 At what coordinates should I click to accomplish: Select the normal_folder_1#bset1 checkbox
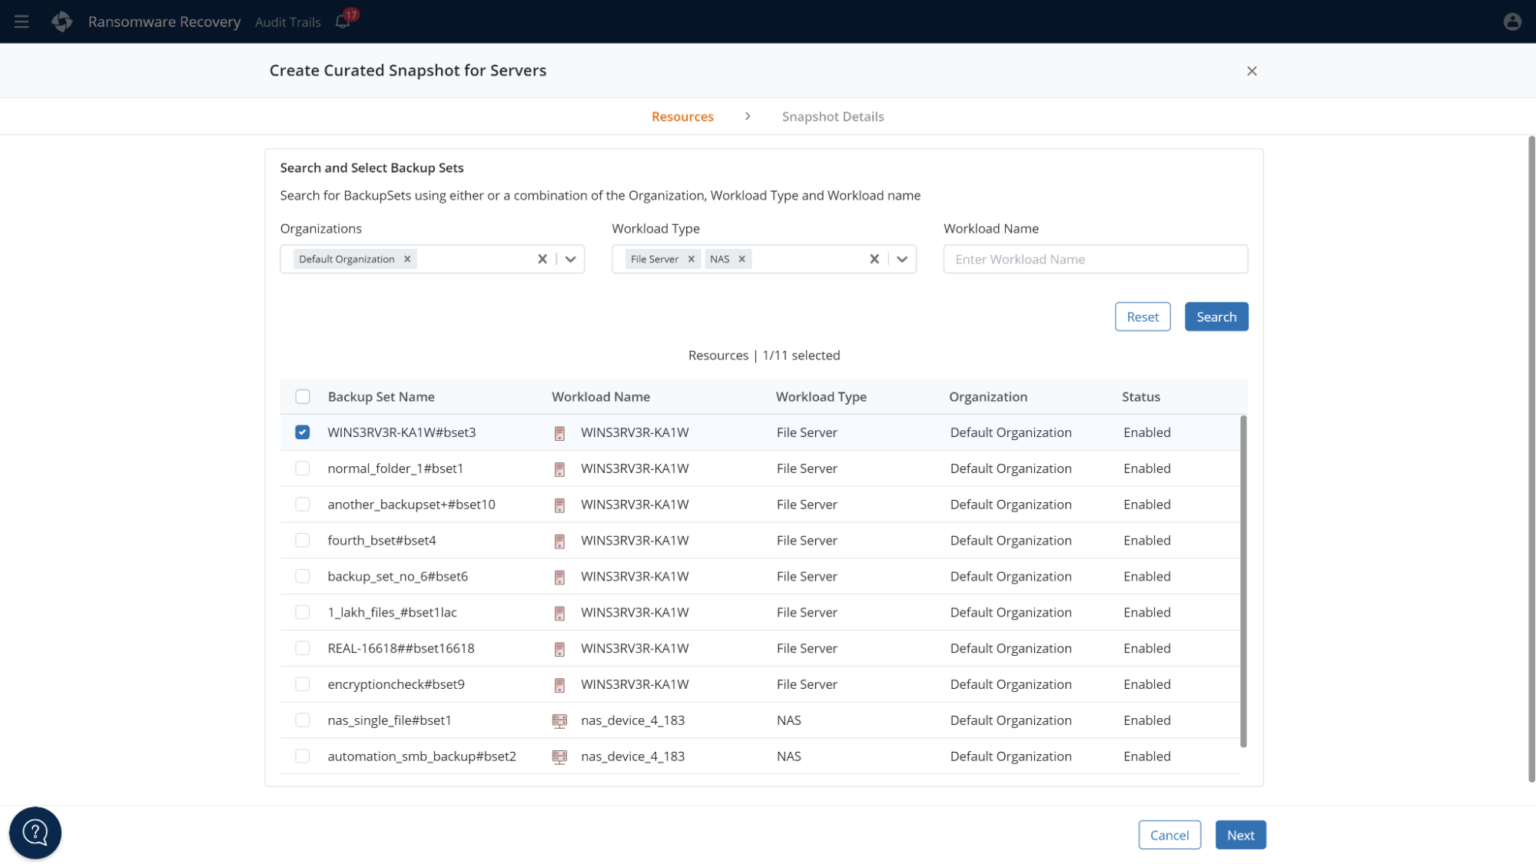(302, 469)
